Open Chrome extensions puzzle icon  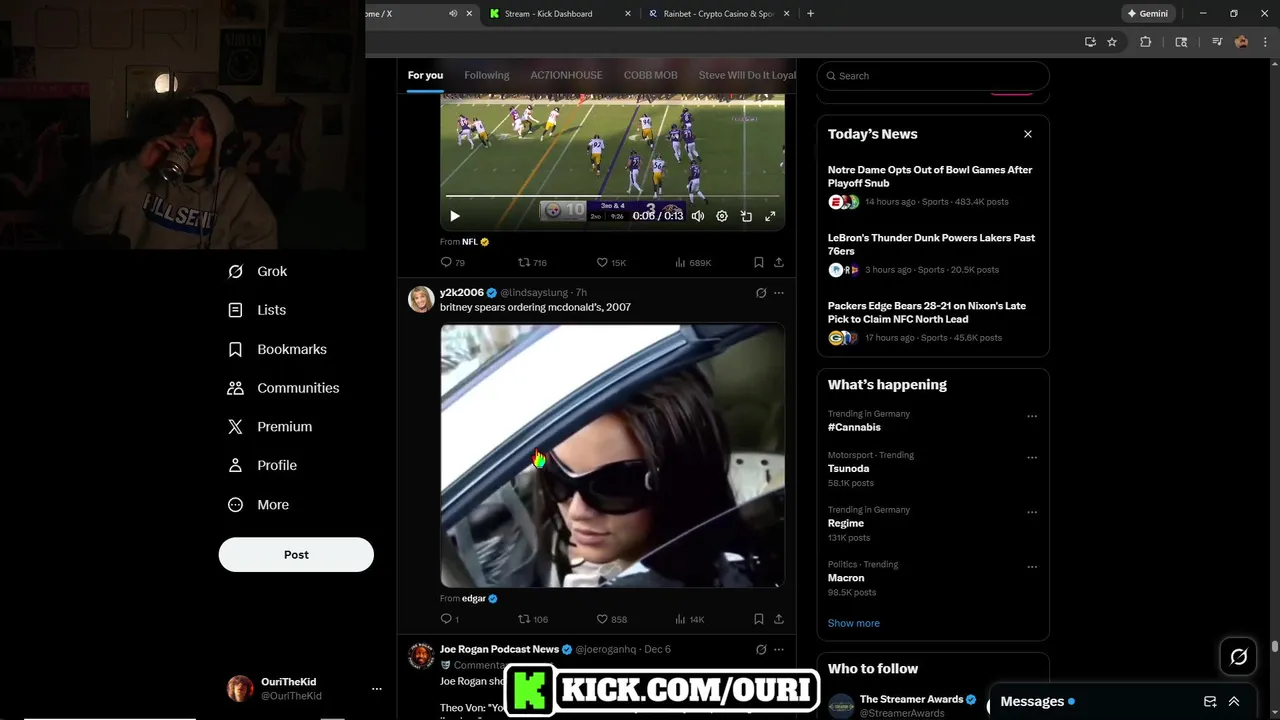pyautogui.click(x=1146, y=42)
